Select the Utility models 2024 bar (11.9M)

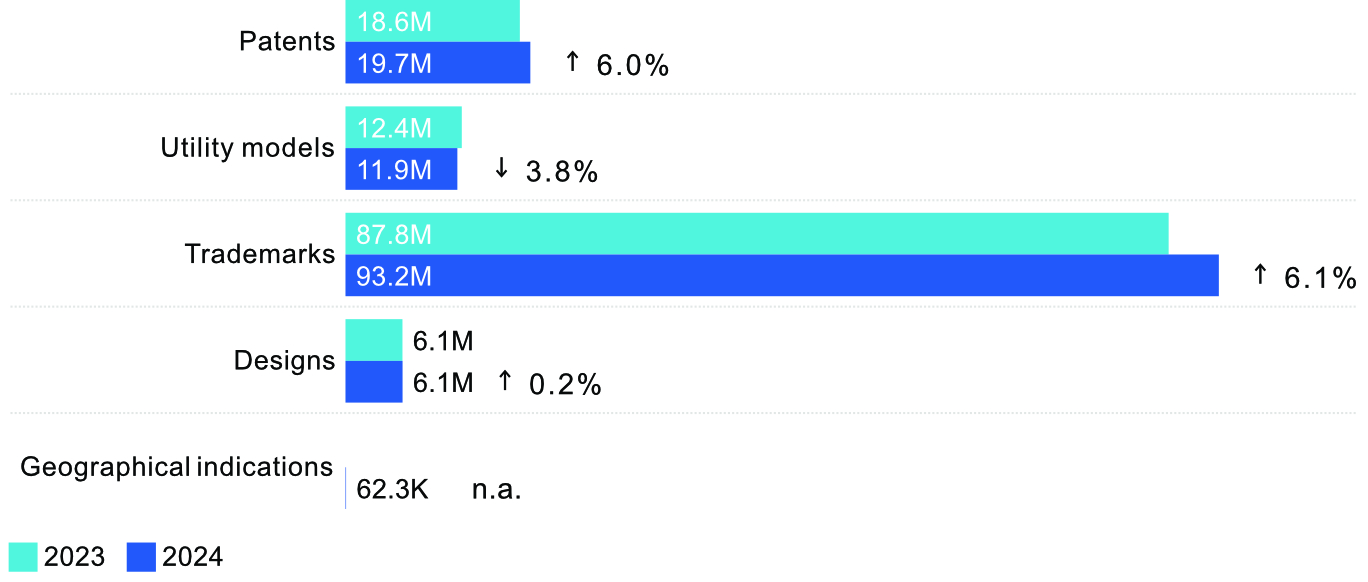[401, 169]
